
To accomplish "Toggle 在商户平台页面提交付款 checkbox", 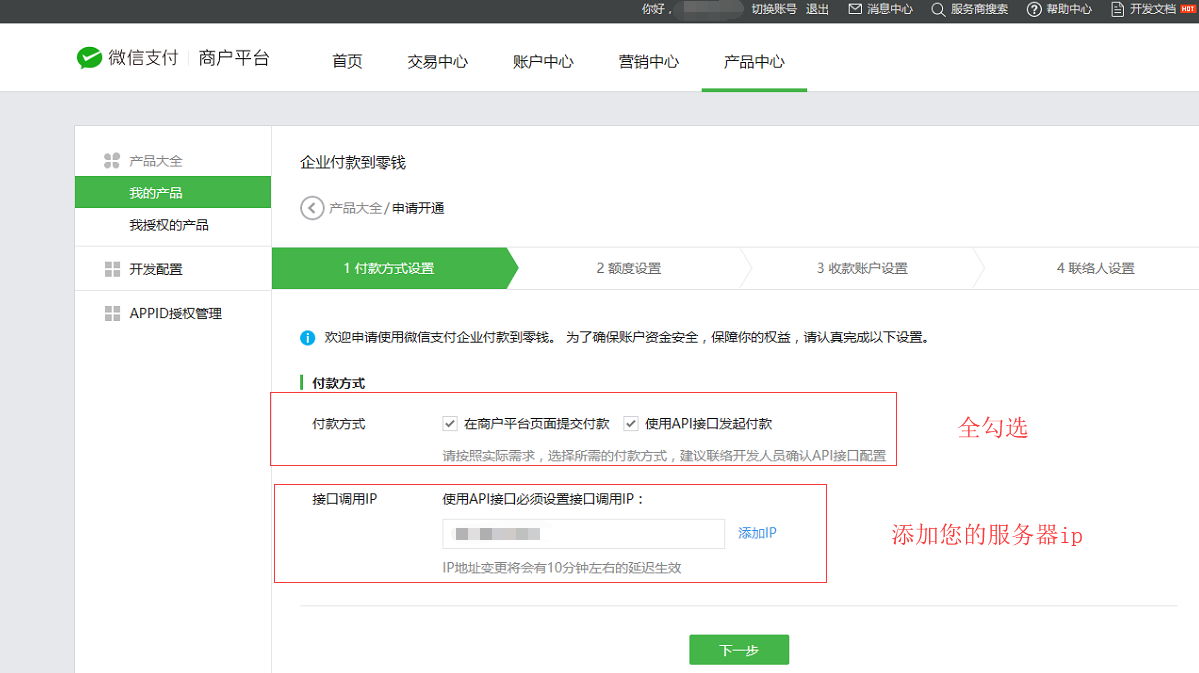I will point(450,423).
